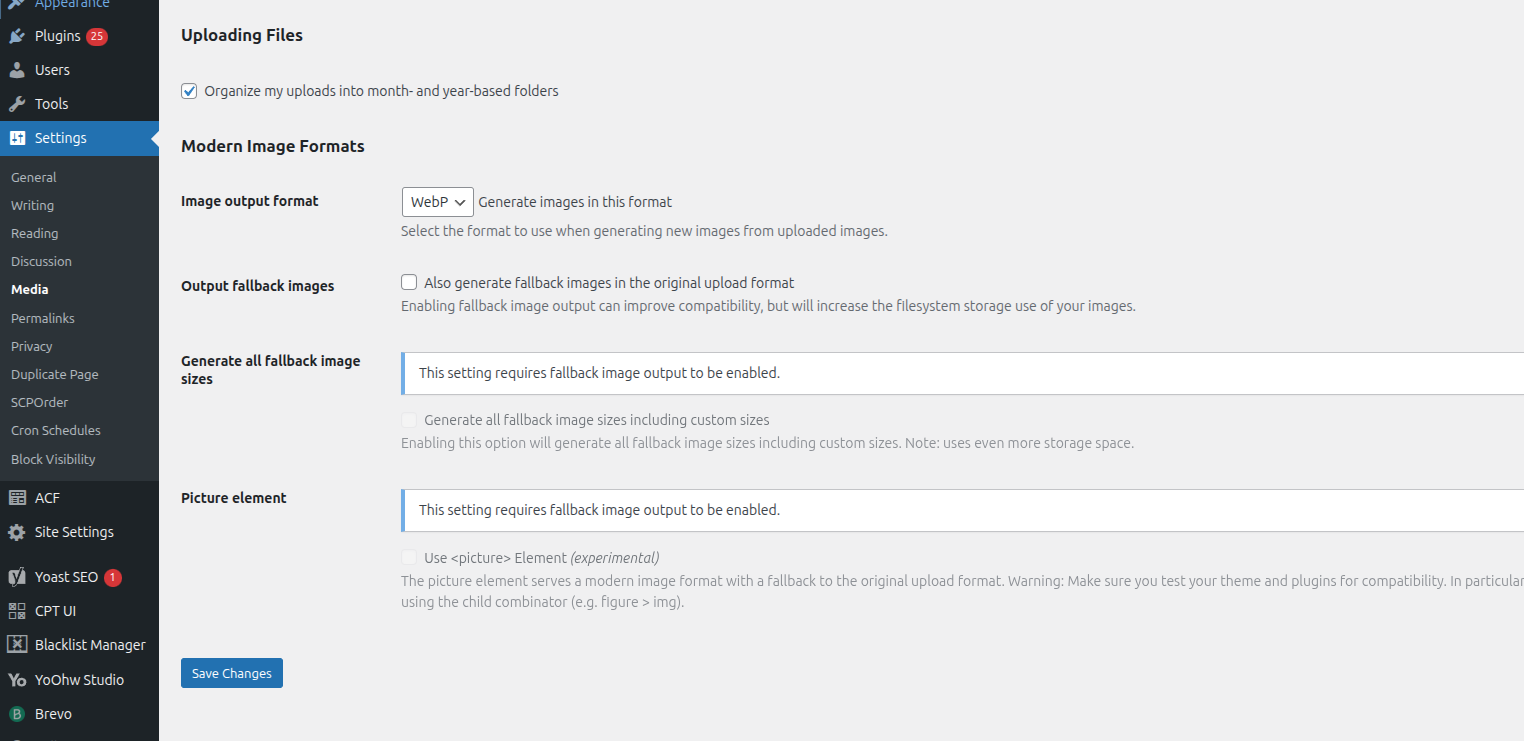This screenshot has height=741, width=1524.
Task: Enable fallback images in original upload format
Action: [x=409, y=283]
